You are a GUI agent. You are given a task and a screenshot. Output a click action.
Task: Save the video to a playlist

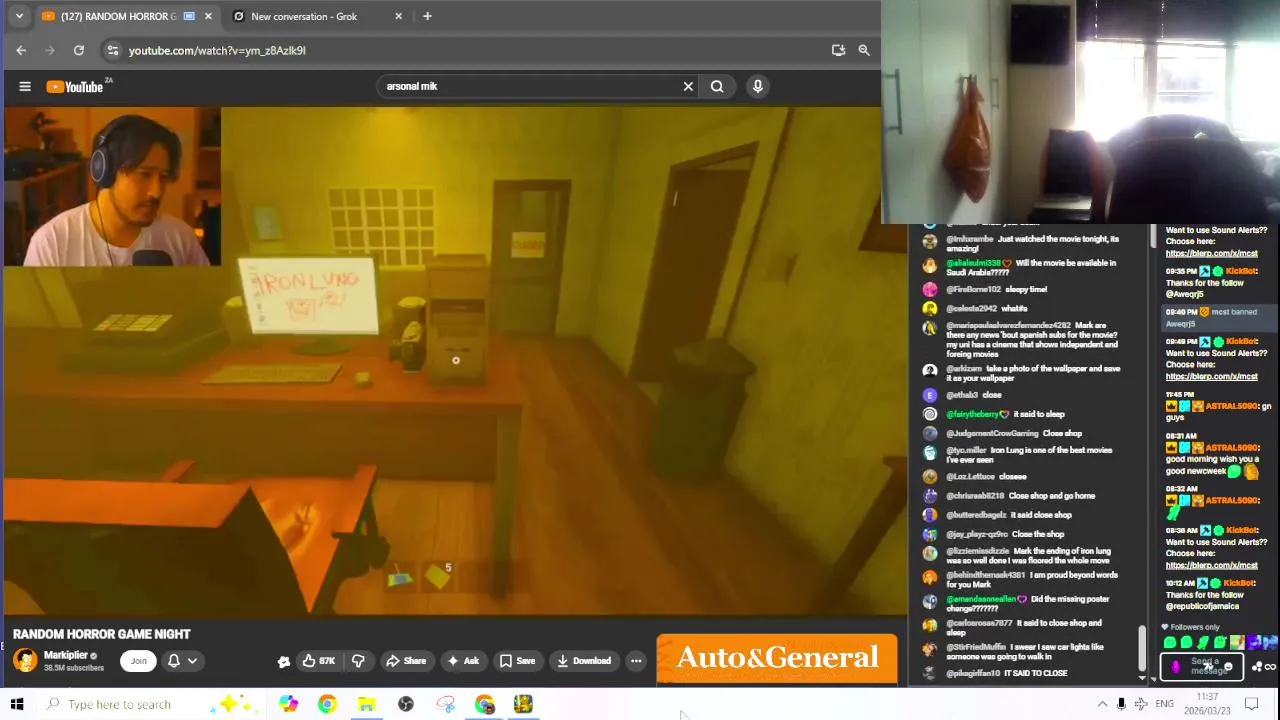(x=518, y=661)
